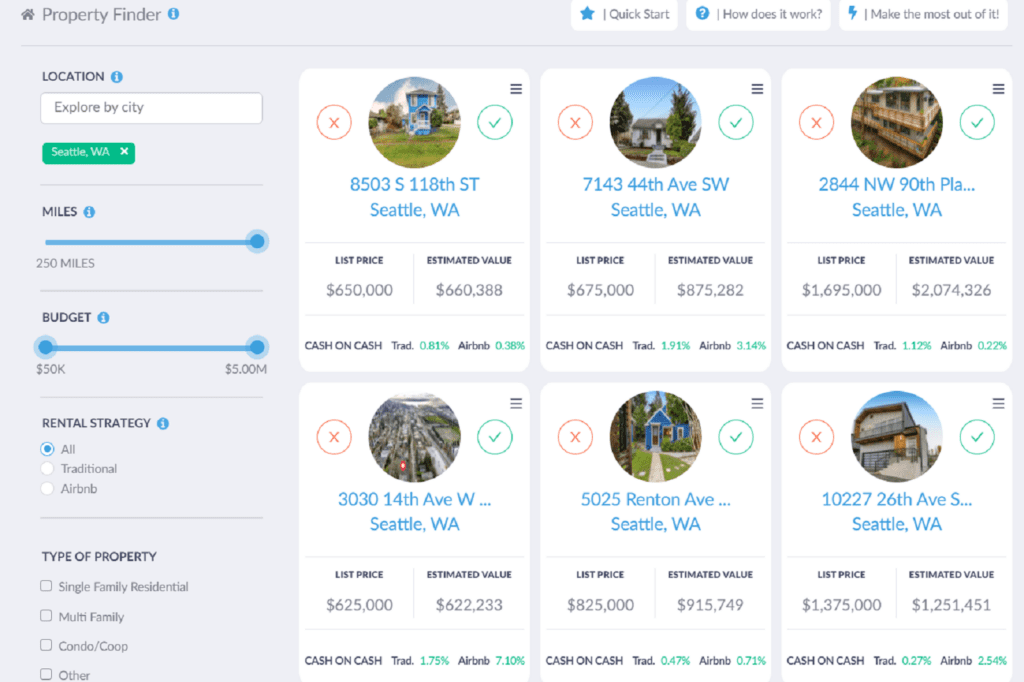The height and width of the screenshot is (682, 1024).
Task: Click the info icon beside Budget
Action: pyautogui.click(x=103, y=318)
